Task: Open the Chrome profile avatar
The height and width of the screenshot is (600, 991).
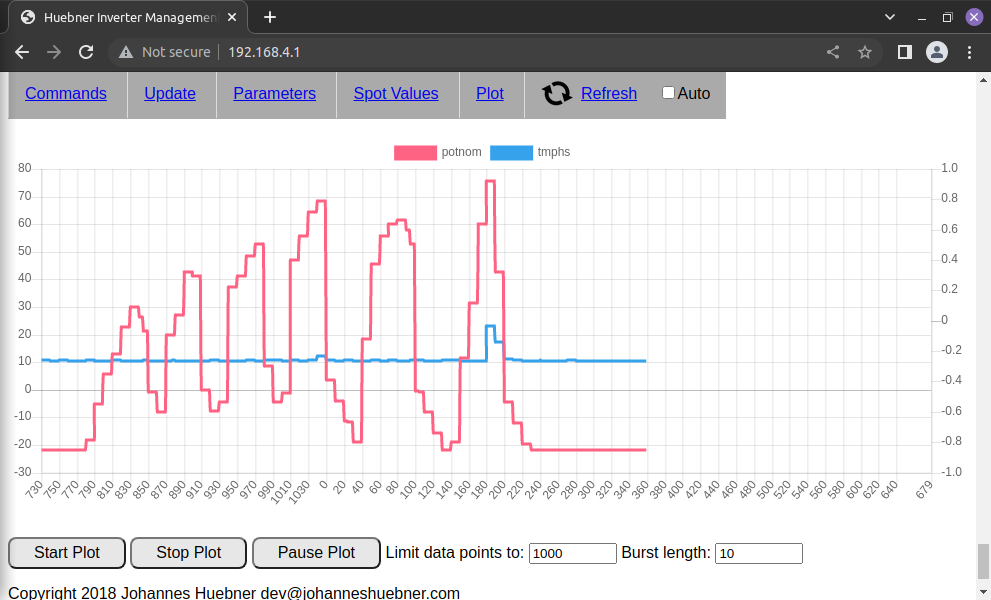Action: (936, 52)
